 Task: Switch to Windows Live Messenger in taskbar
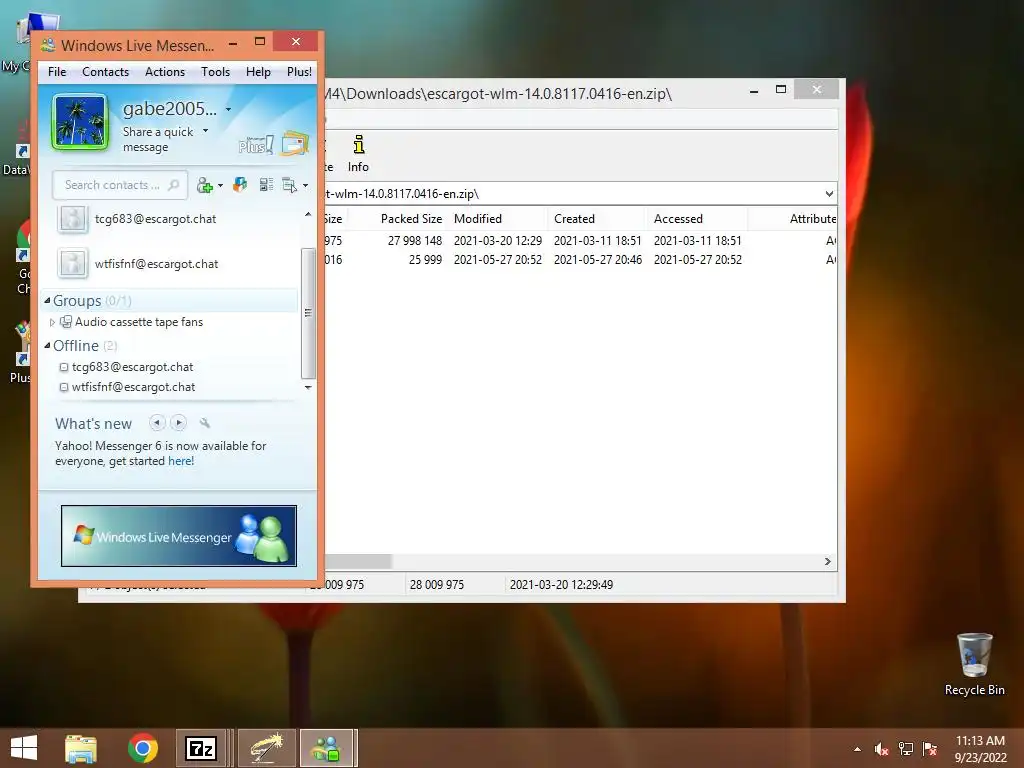pos(327,748)
